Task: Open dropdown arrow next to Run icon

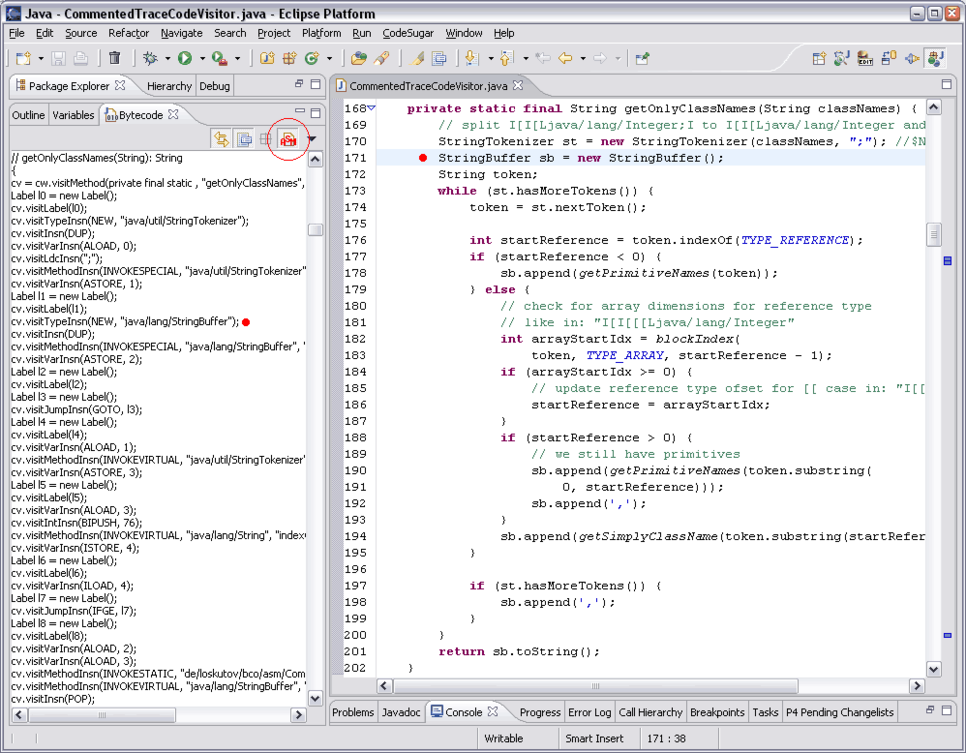Action: [x=202, y=59]
